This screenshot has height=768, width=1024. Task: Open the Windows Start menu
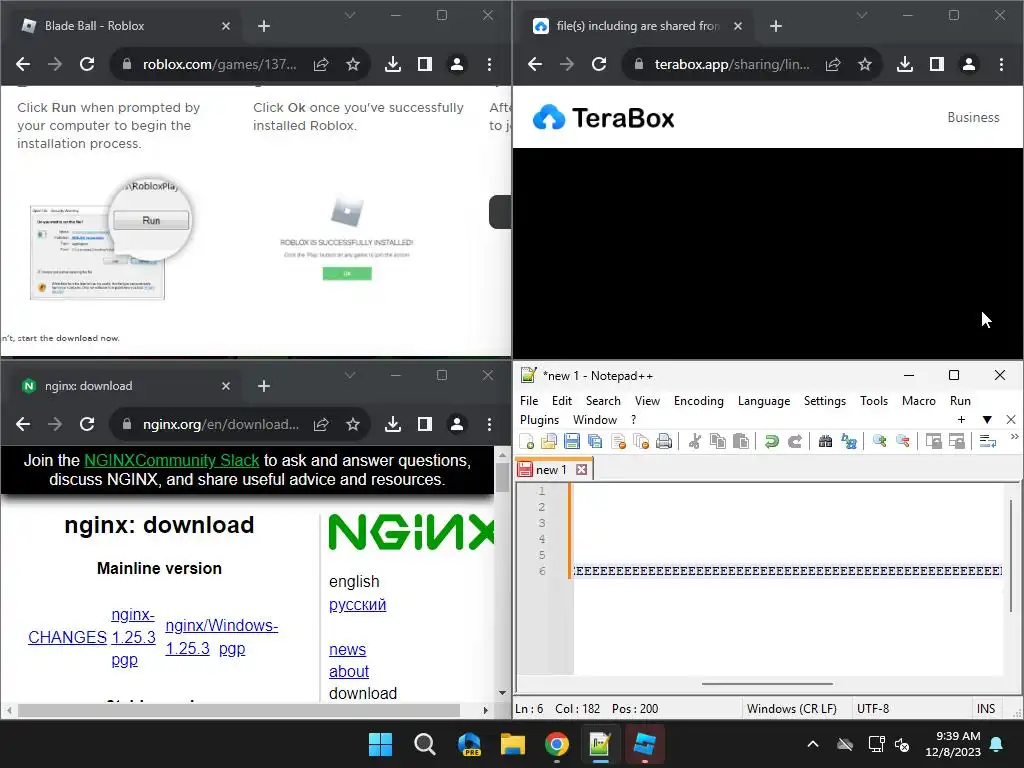tap(380, 744)
